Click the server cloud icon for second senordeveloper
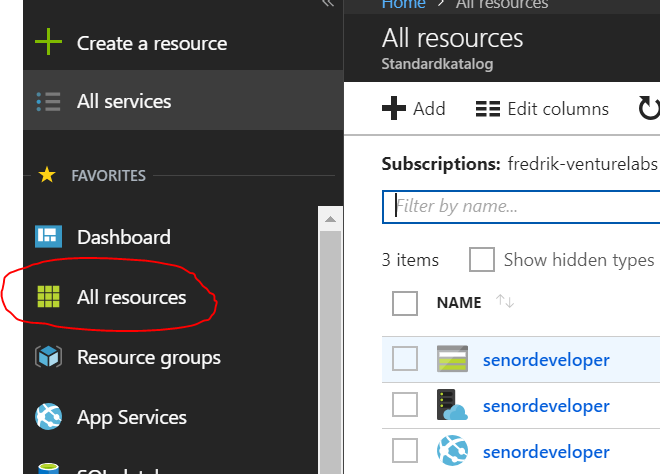This screenshot has height=474, width=660. tap(452, 405)
